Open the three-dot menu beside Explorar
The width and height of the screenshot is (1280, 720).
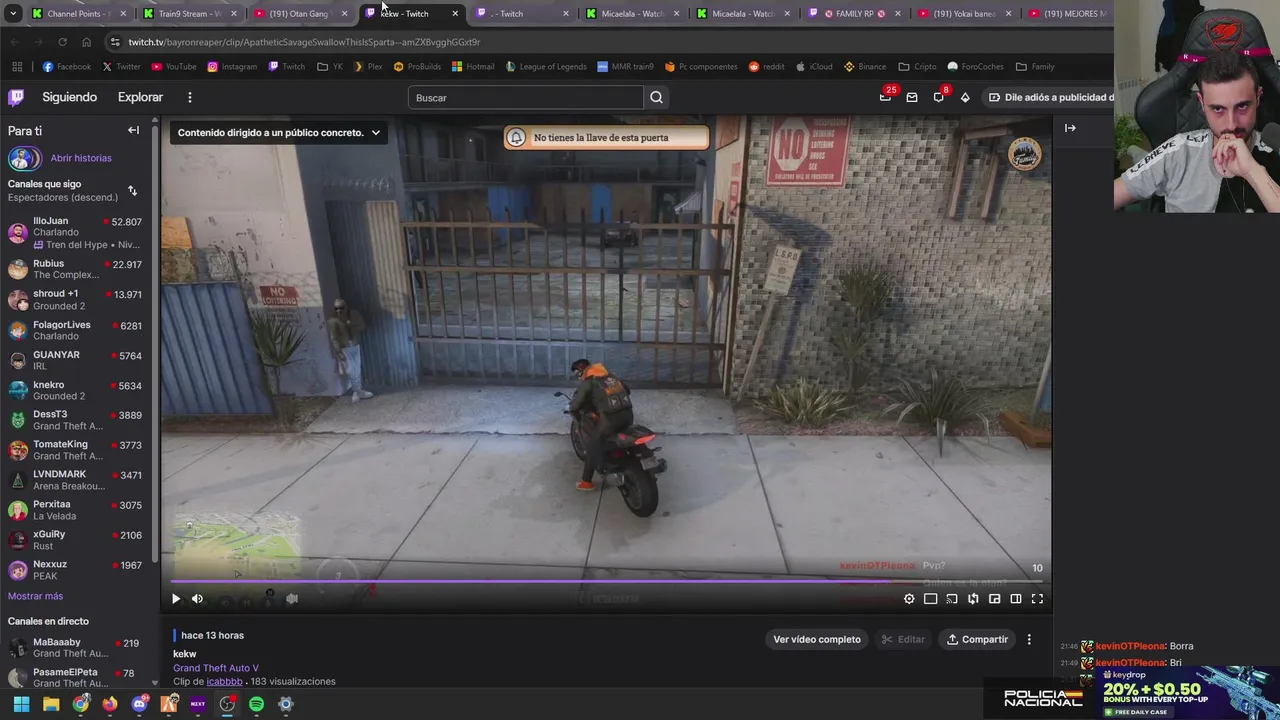(189, 97)
